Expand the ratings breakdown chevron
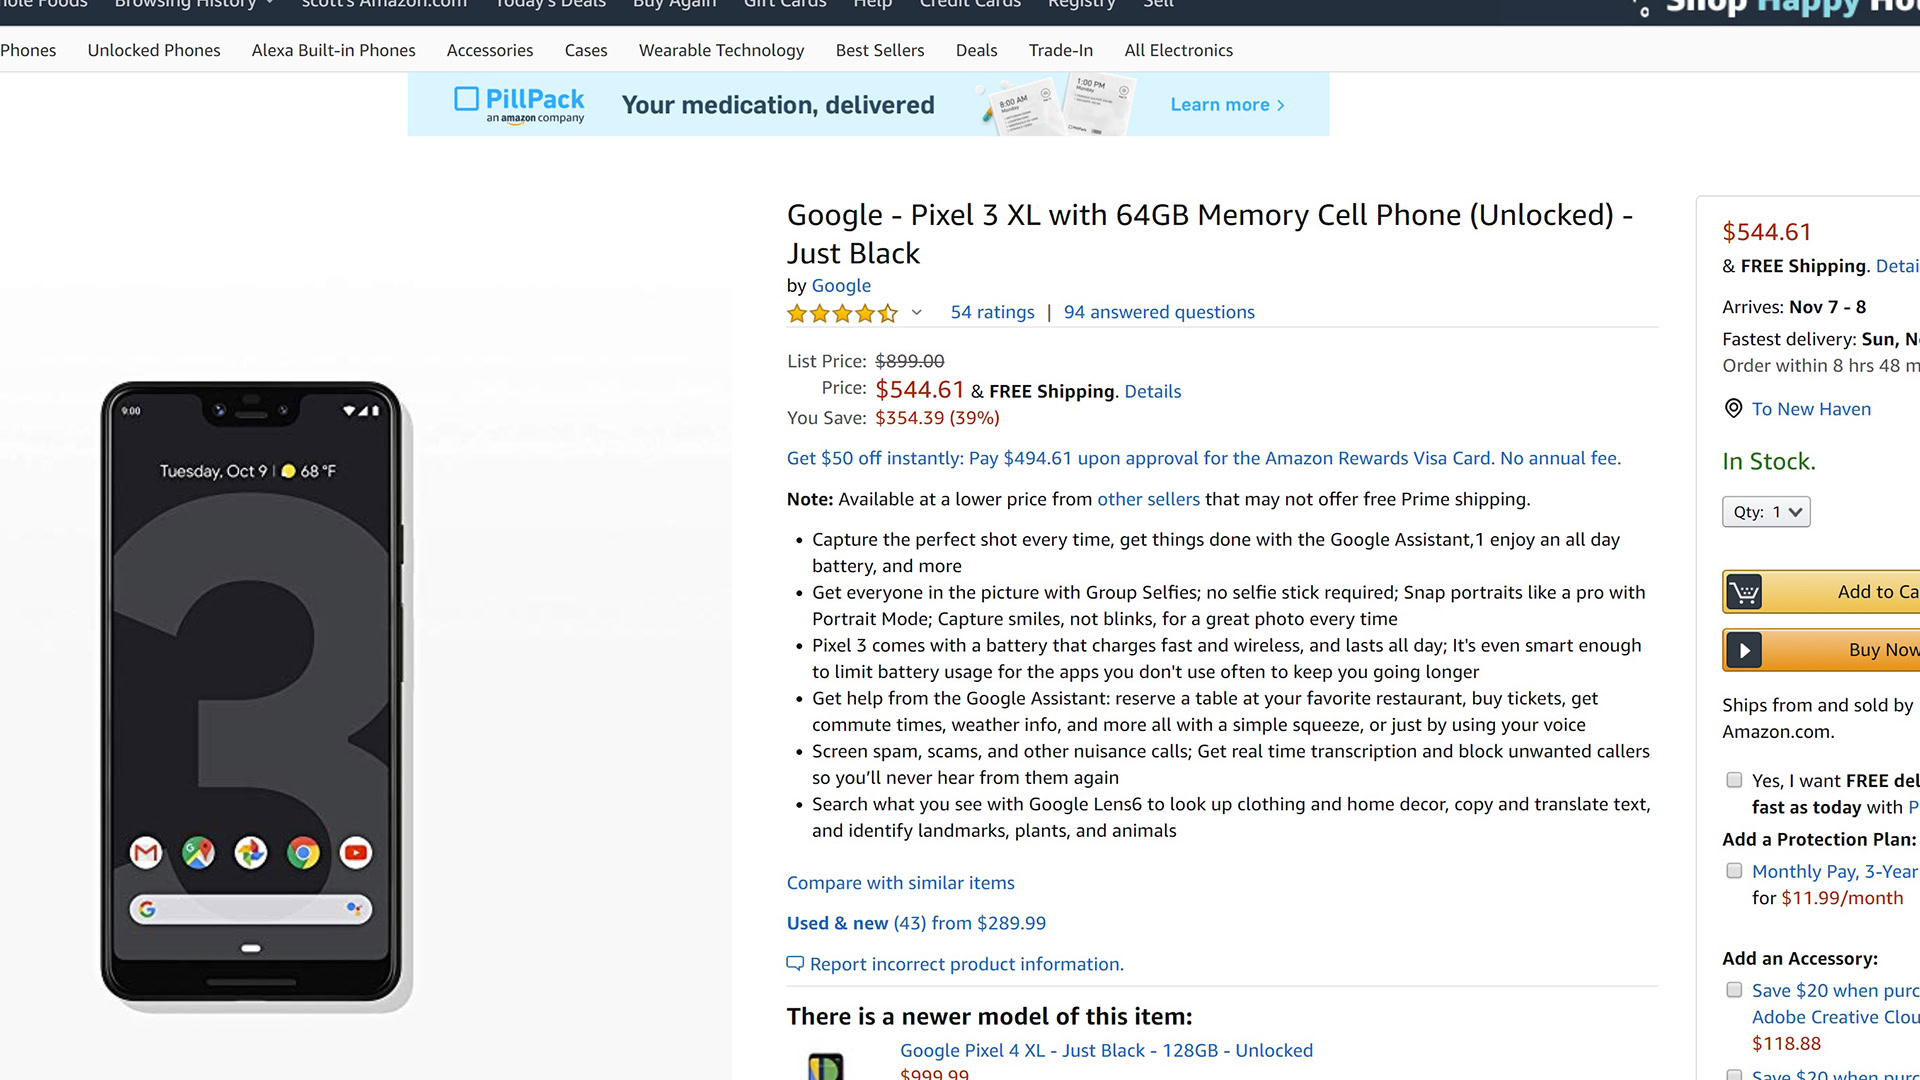The image size is (1920, 1080). (x=916, y=313)
